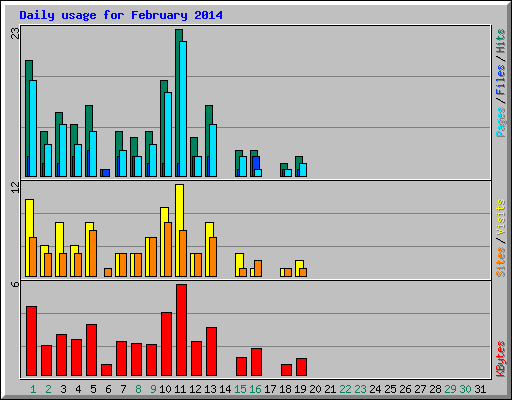512x400 pixels.
Task: Click the cyan Pages bar for day 1
Action: tap(33, 128)
